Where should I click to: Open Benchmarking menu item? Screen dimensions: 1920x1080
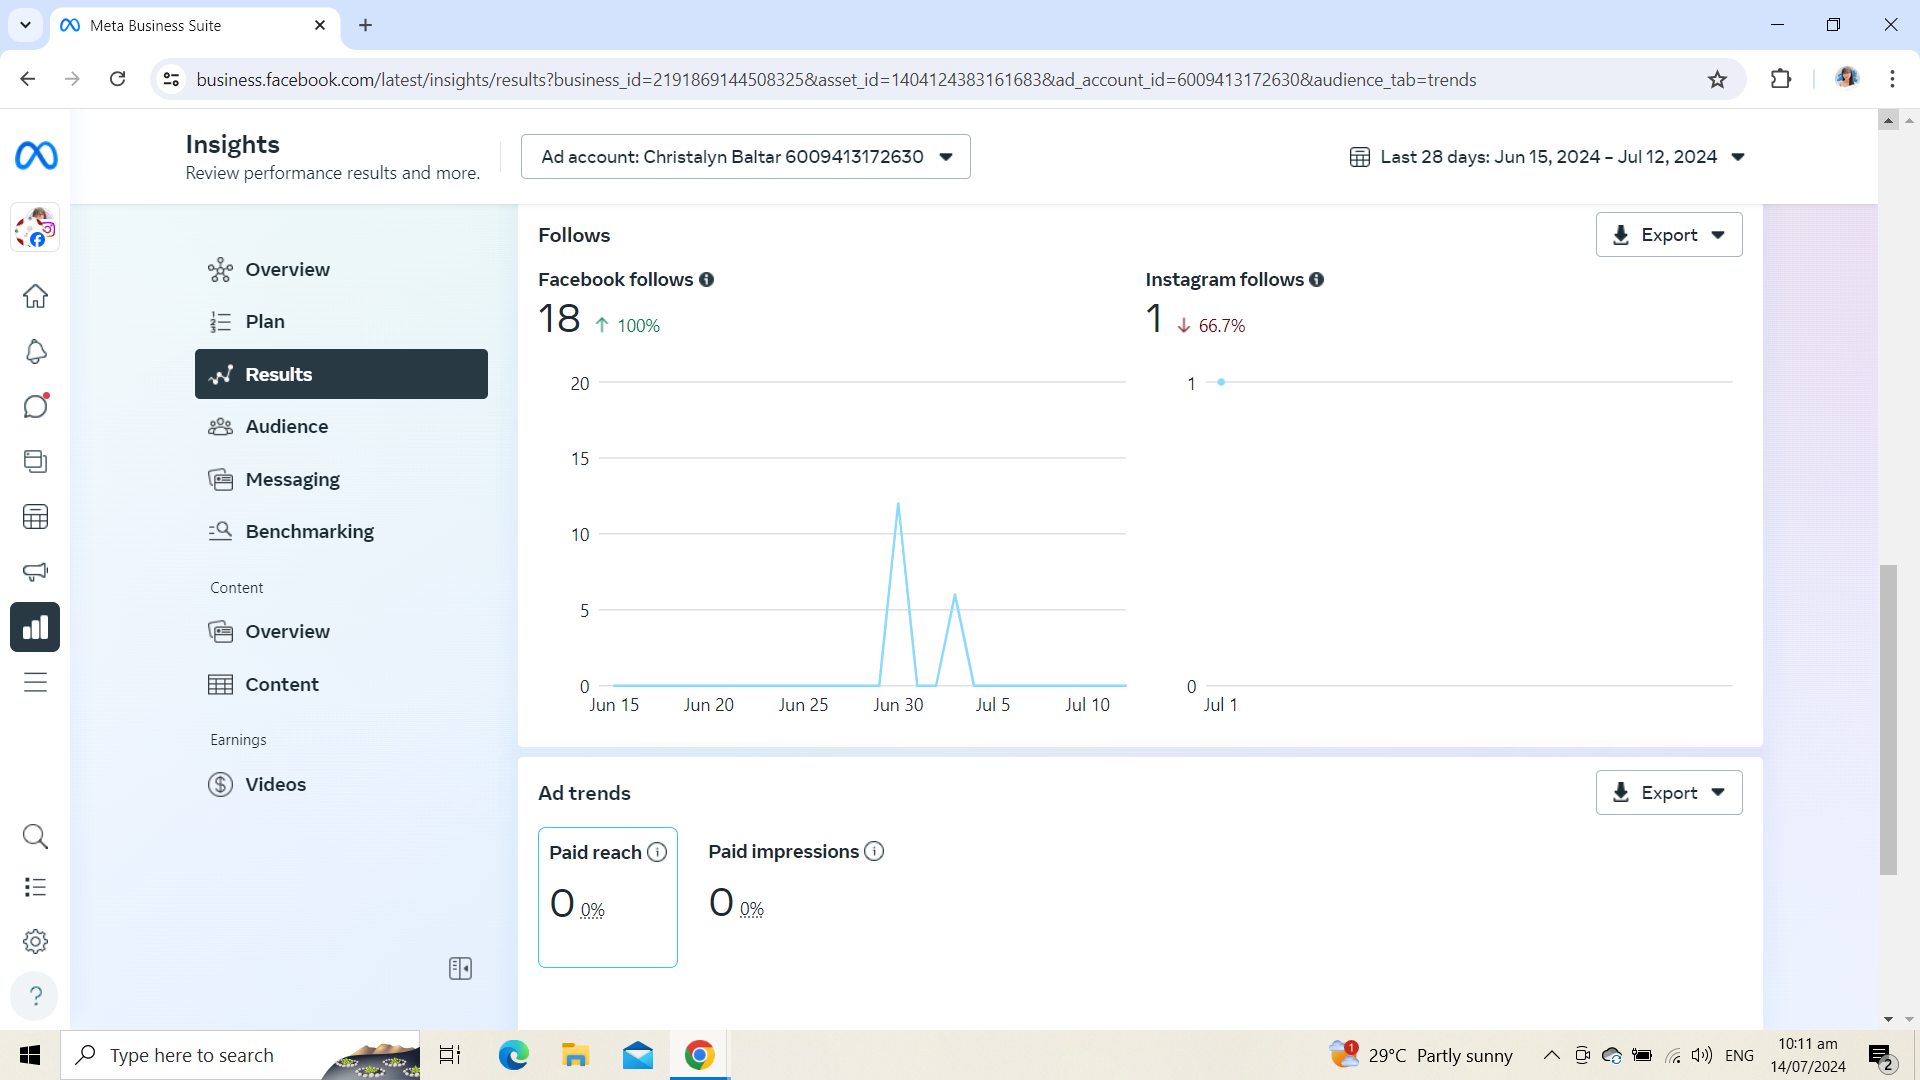341,531
